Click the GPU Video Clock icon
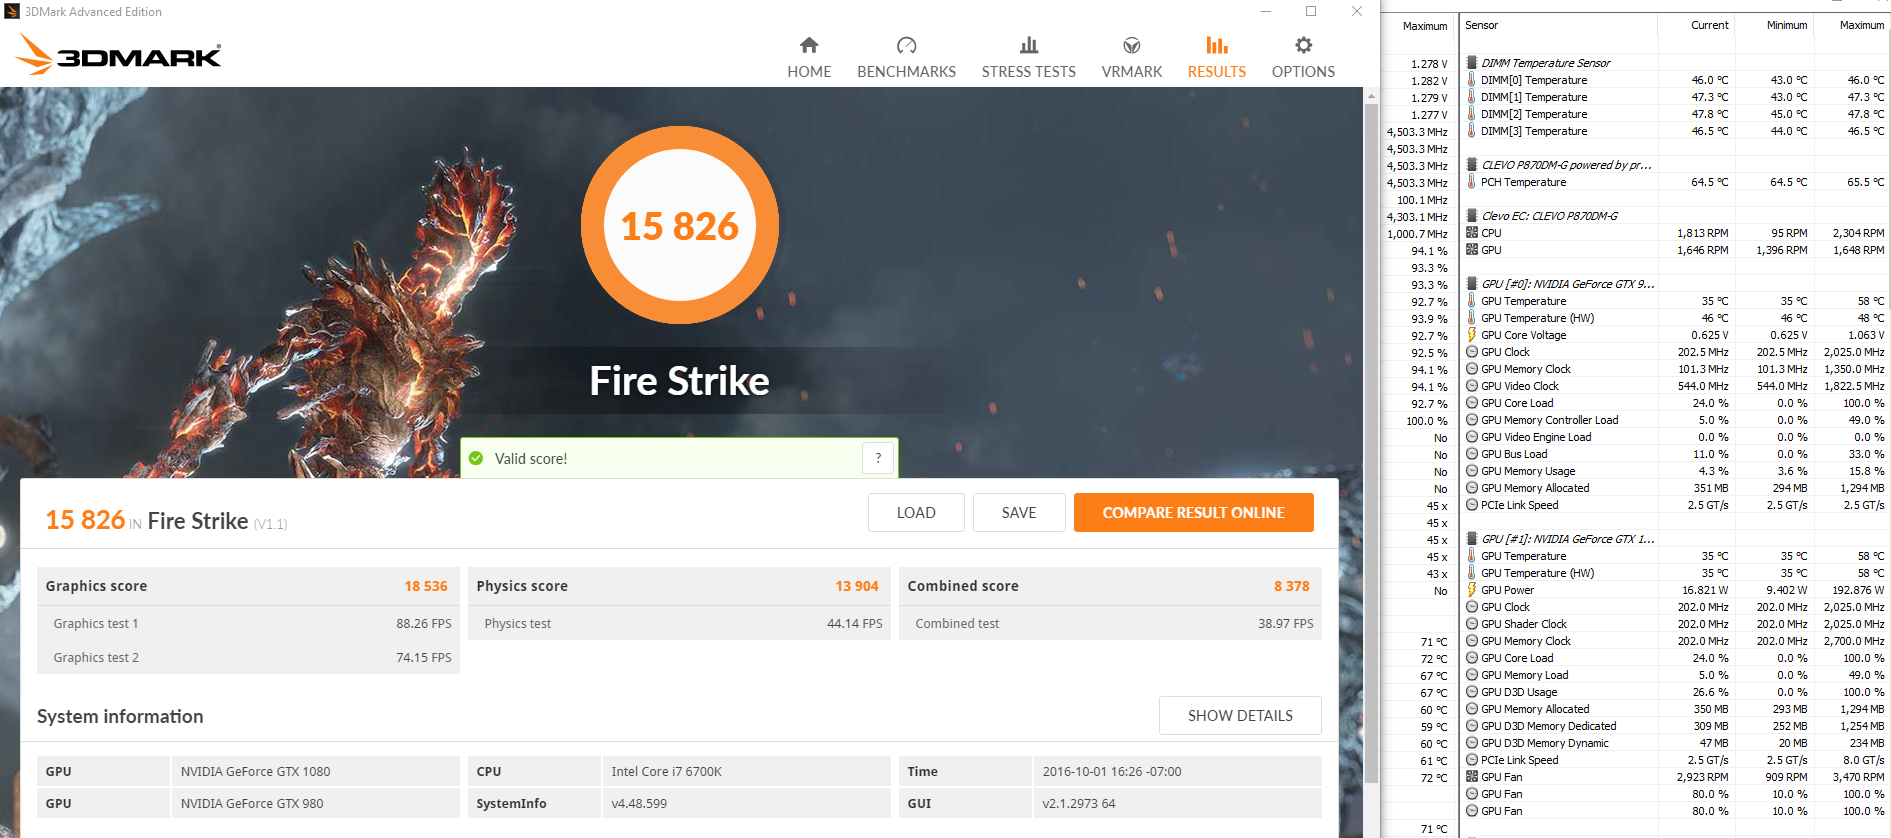The width and height of the screenshot is (1891, 838). [x=1472, y=385]
